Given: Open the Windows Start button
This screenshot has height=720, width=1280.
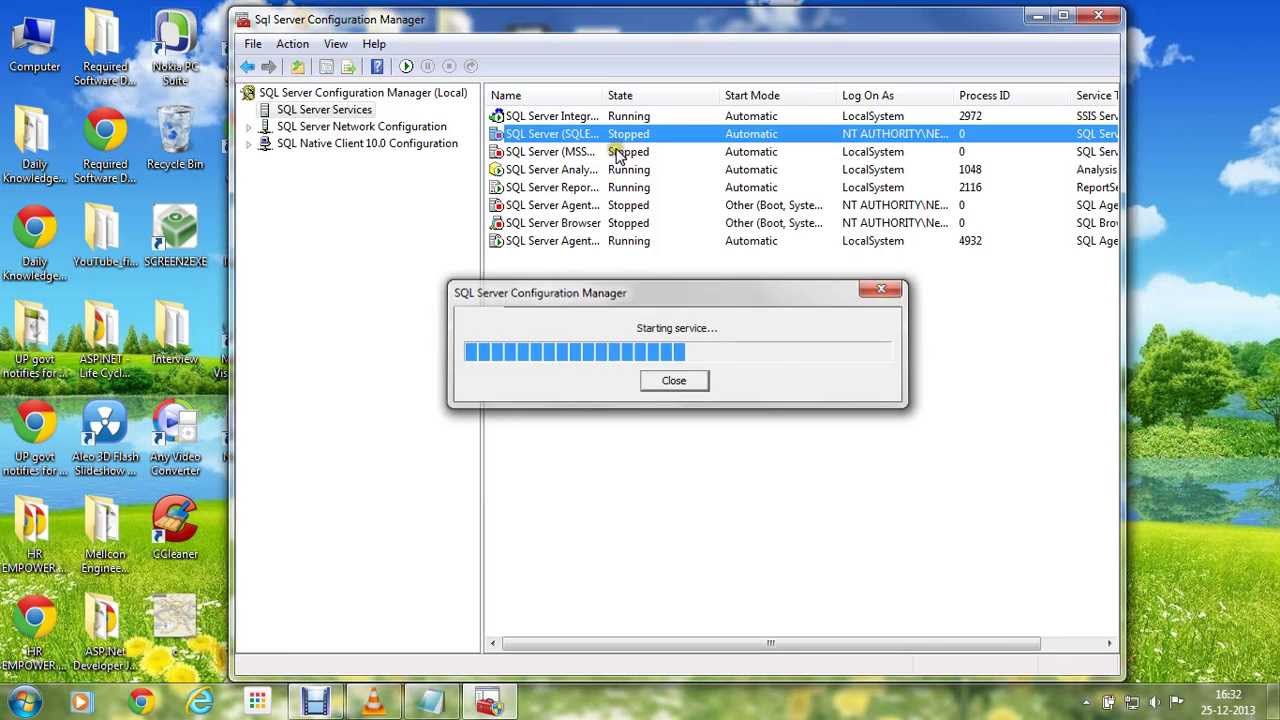Looking at the screenshot, I should (x=24, y=701).
